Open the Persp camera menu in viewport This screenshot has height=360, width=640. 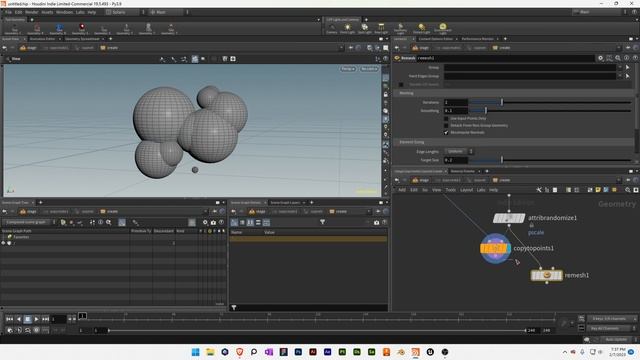click(x=348, y=69)
